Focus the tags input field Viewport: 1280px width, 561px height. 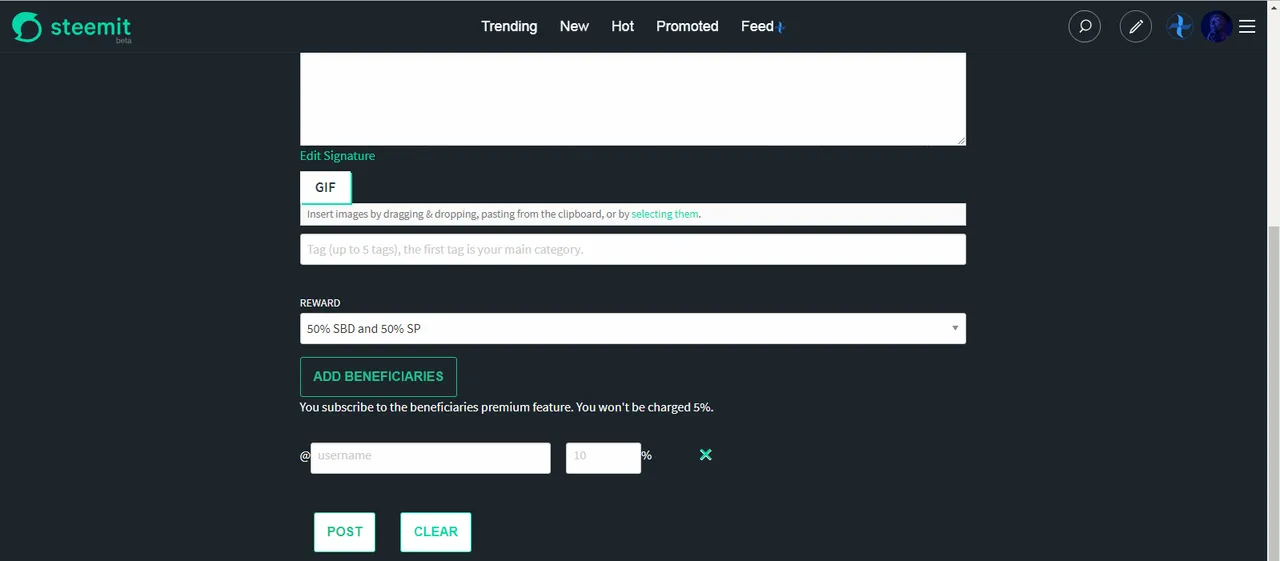[633, 249]
